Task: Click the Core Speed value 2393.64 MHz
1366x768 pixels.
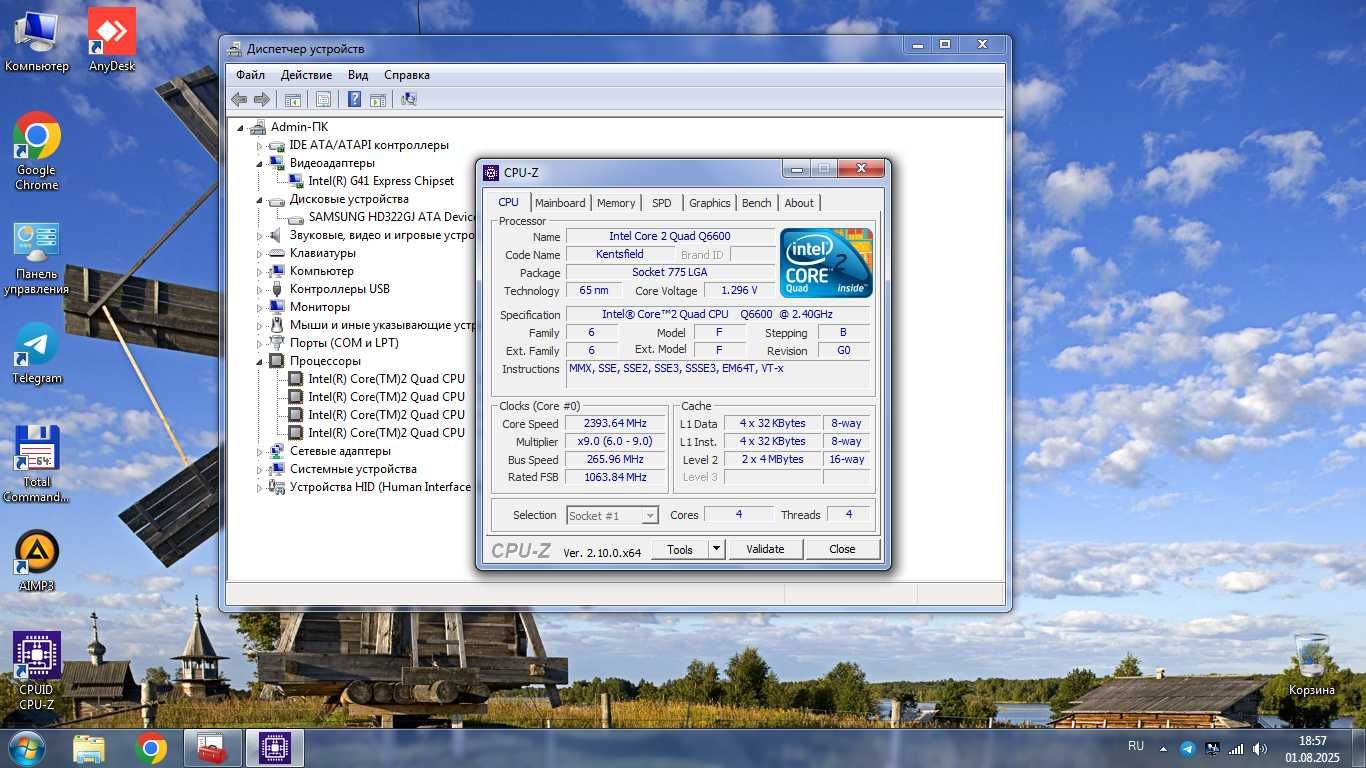Action: (615, 424)
